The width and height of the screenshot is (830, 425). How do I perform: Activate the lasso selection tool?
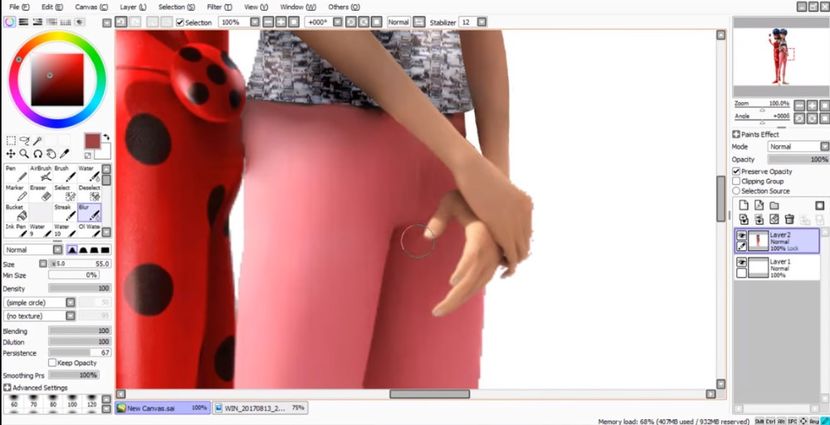click(x=24, y=141)
